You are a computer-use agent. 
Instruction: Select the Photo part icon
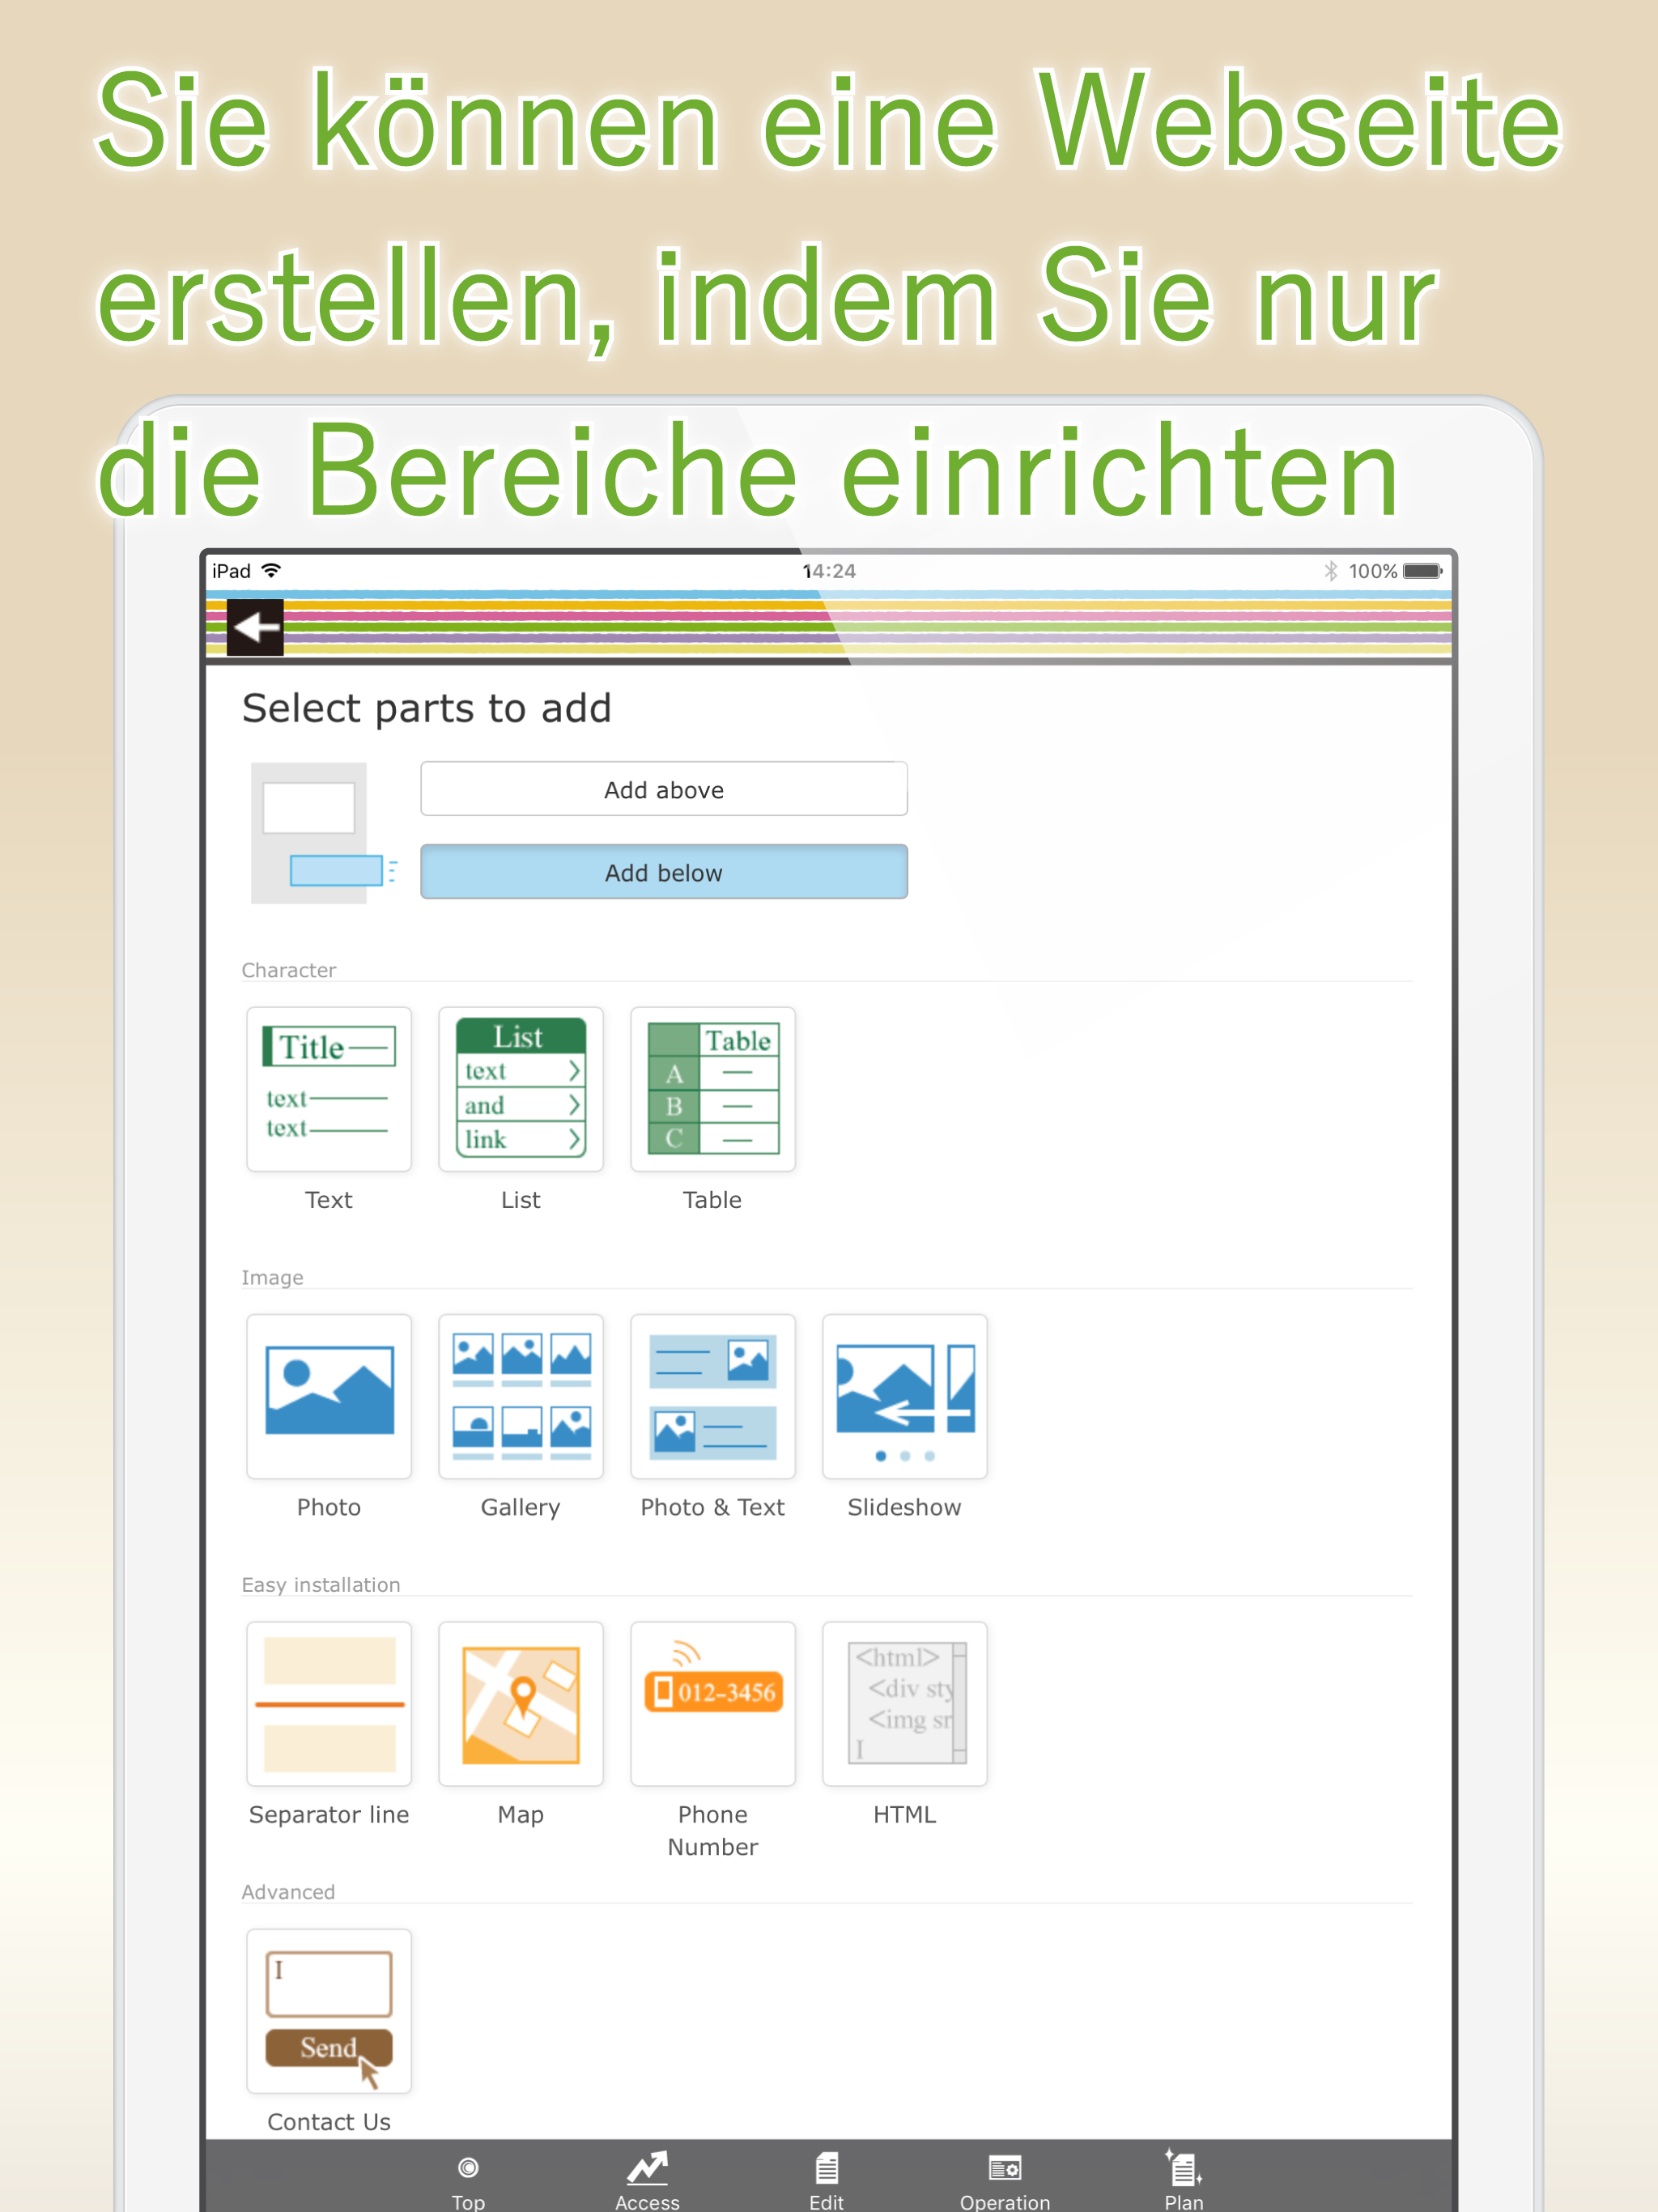click(x=329, y=1396)
